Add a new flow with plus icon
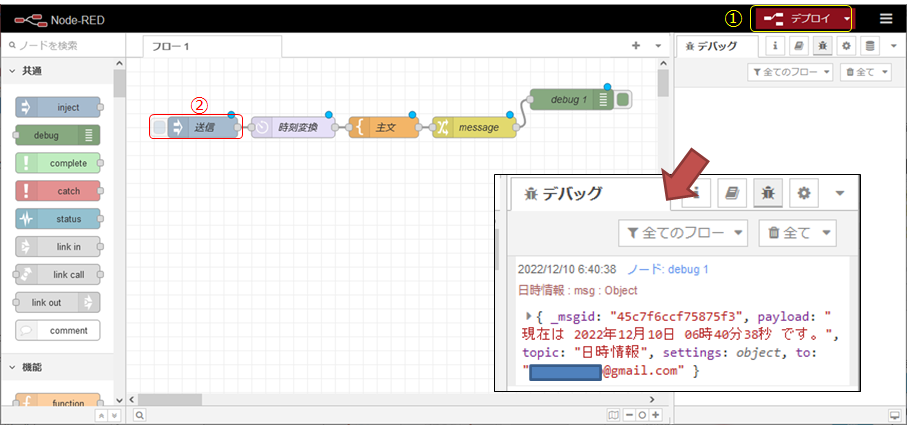The image size is (907, 425). 636,46
